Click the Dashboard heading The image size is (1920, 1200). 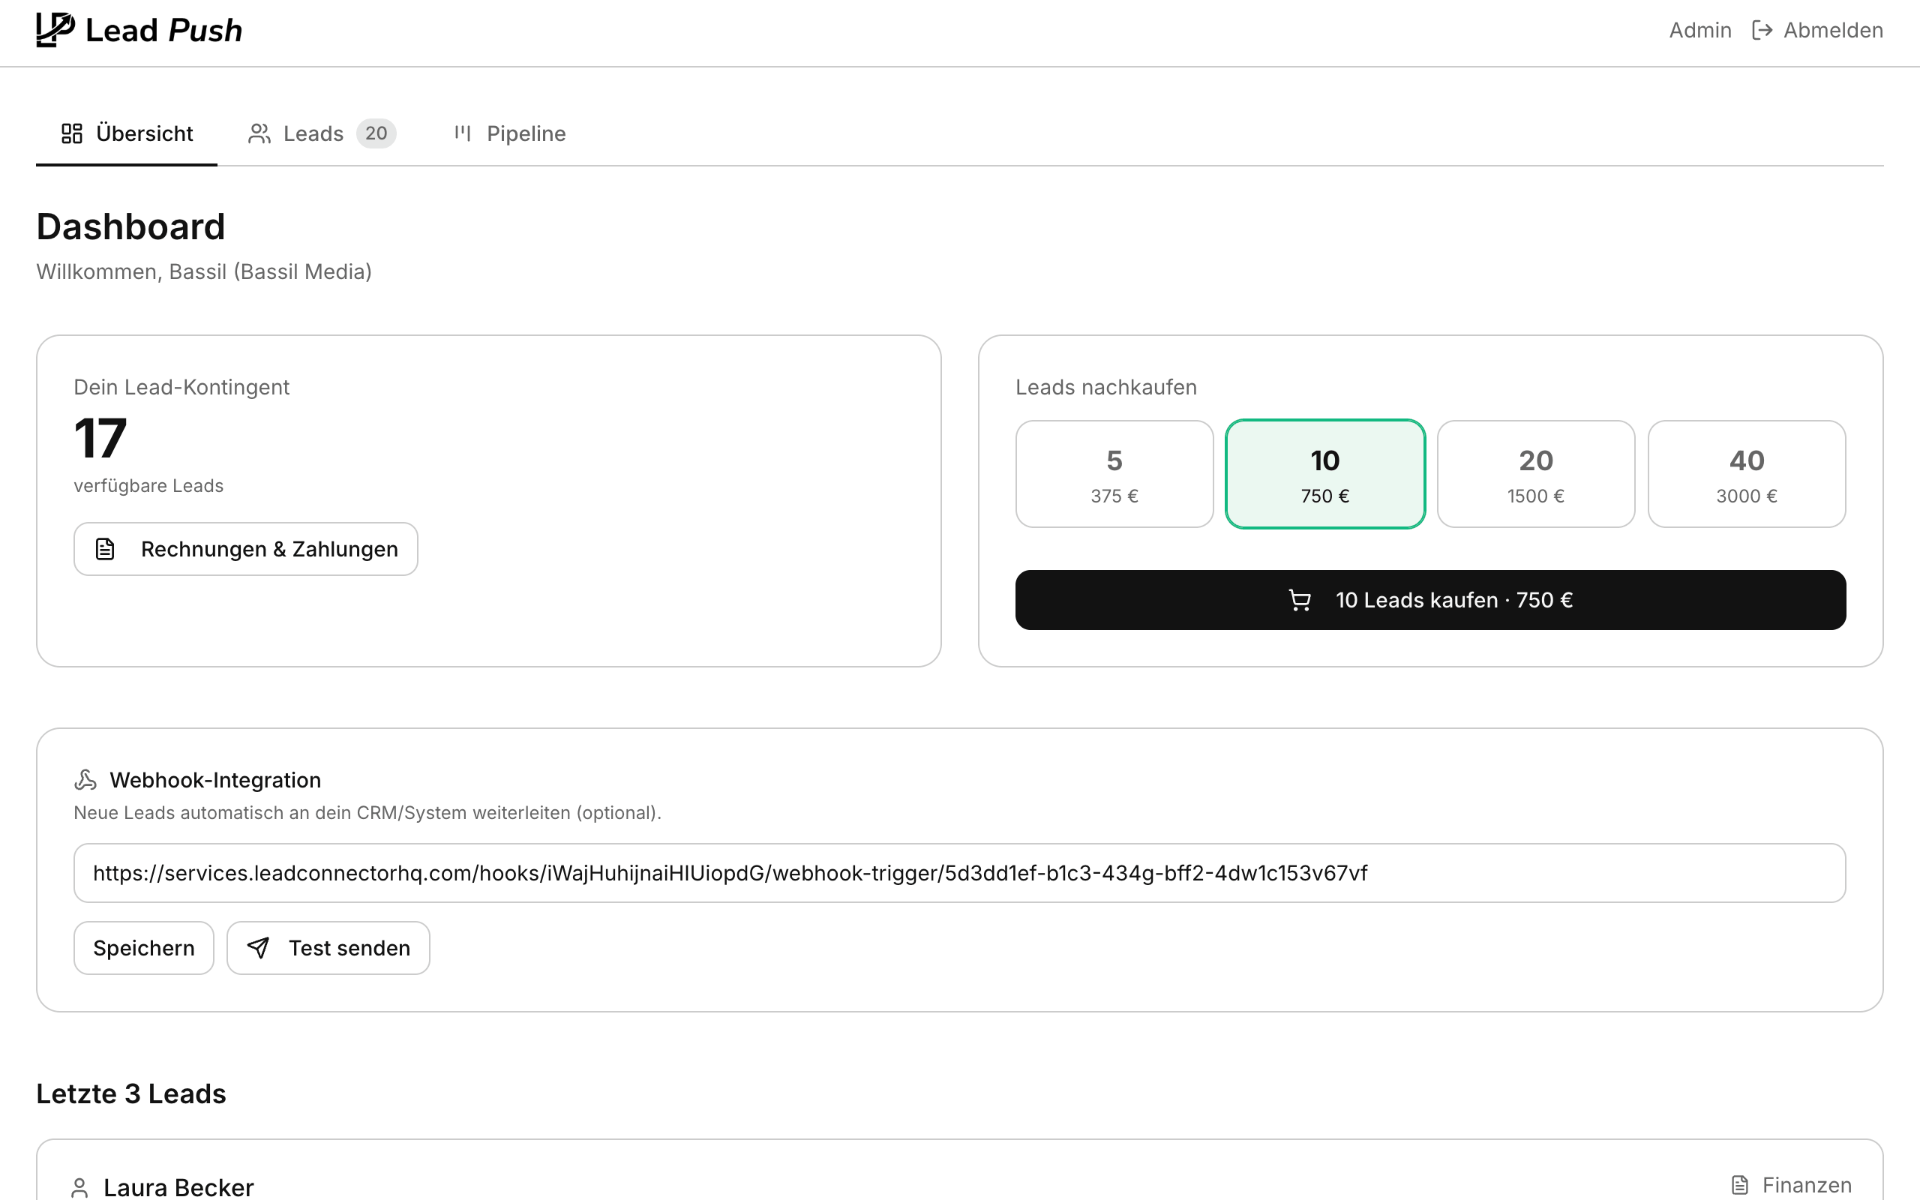coord(131,227)
